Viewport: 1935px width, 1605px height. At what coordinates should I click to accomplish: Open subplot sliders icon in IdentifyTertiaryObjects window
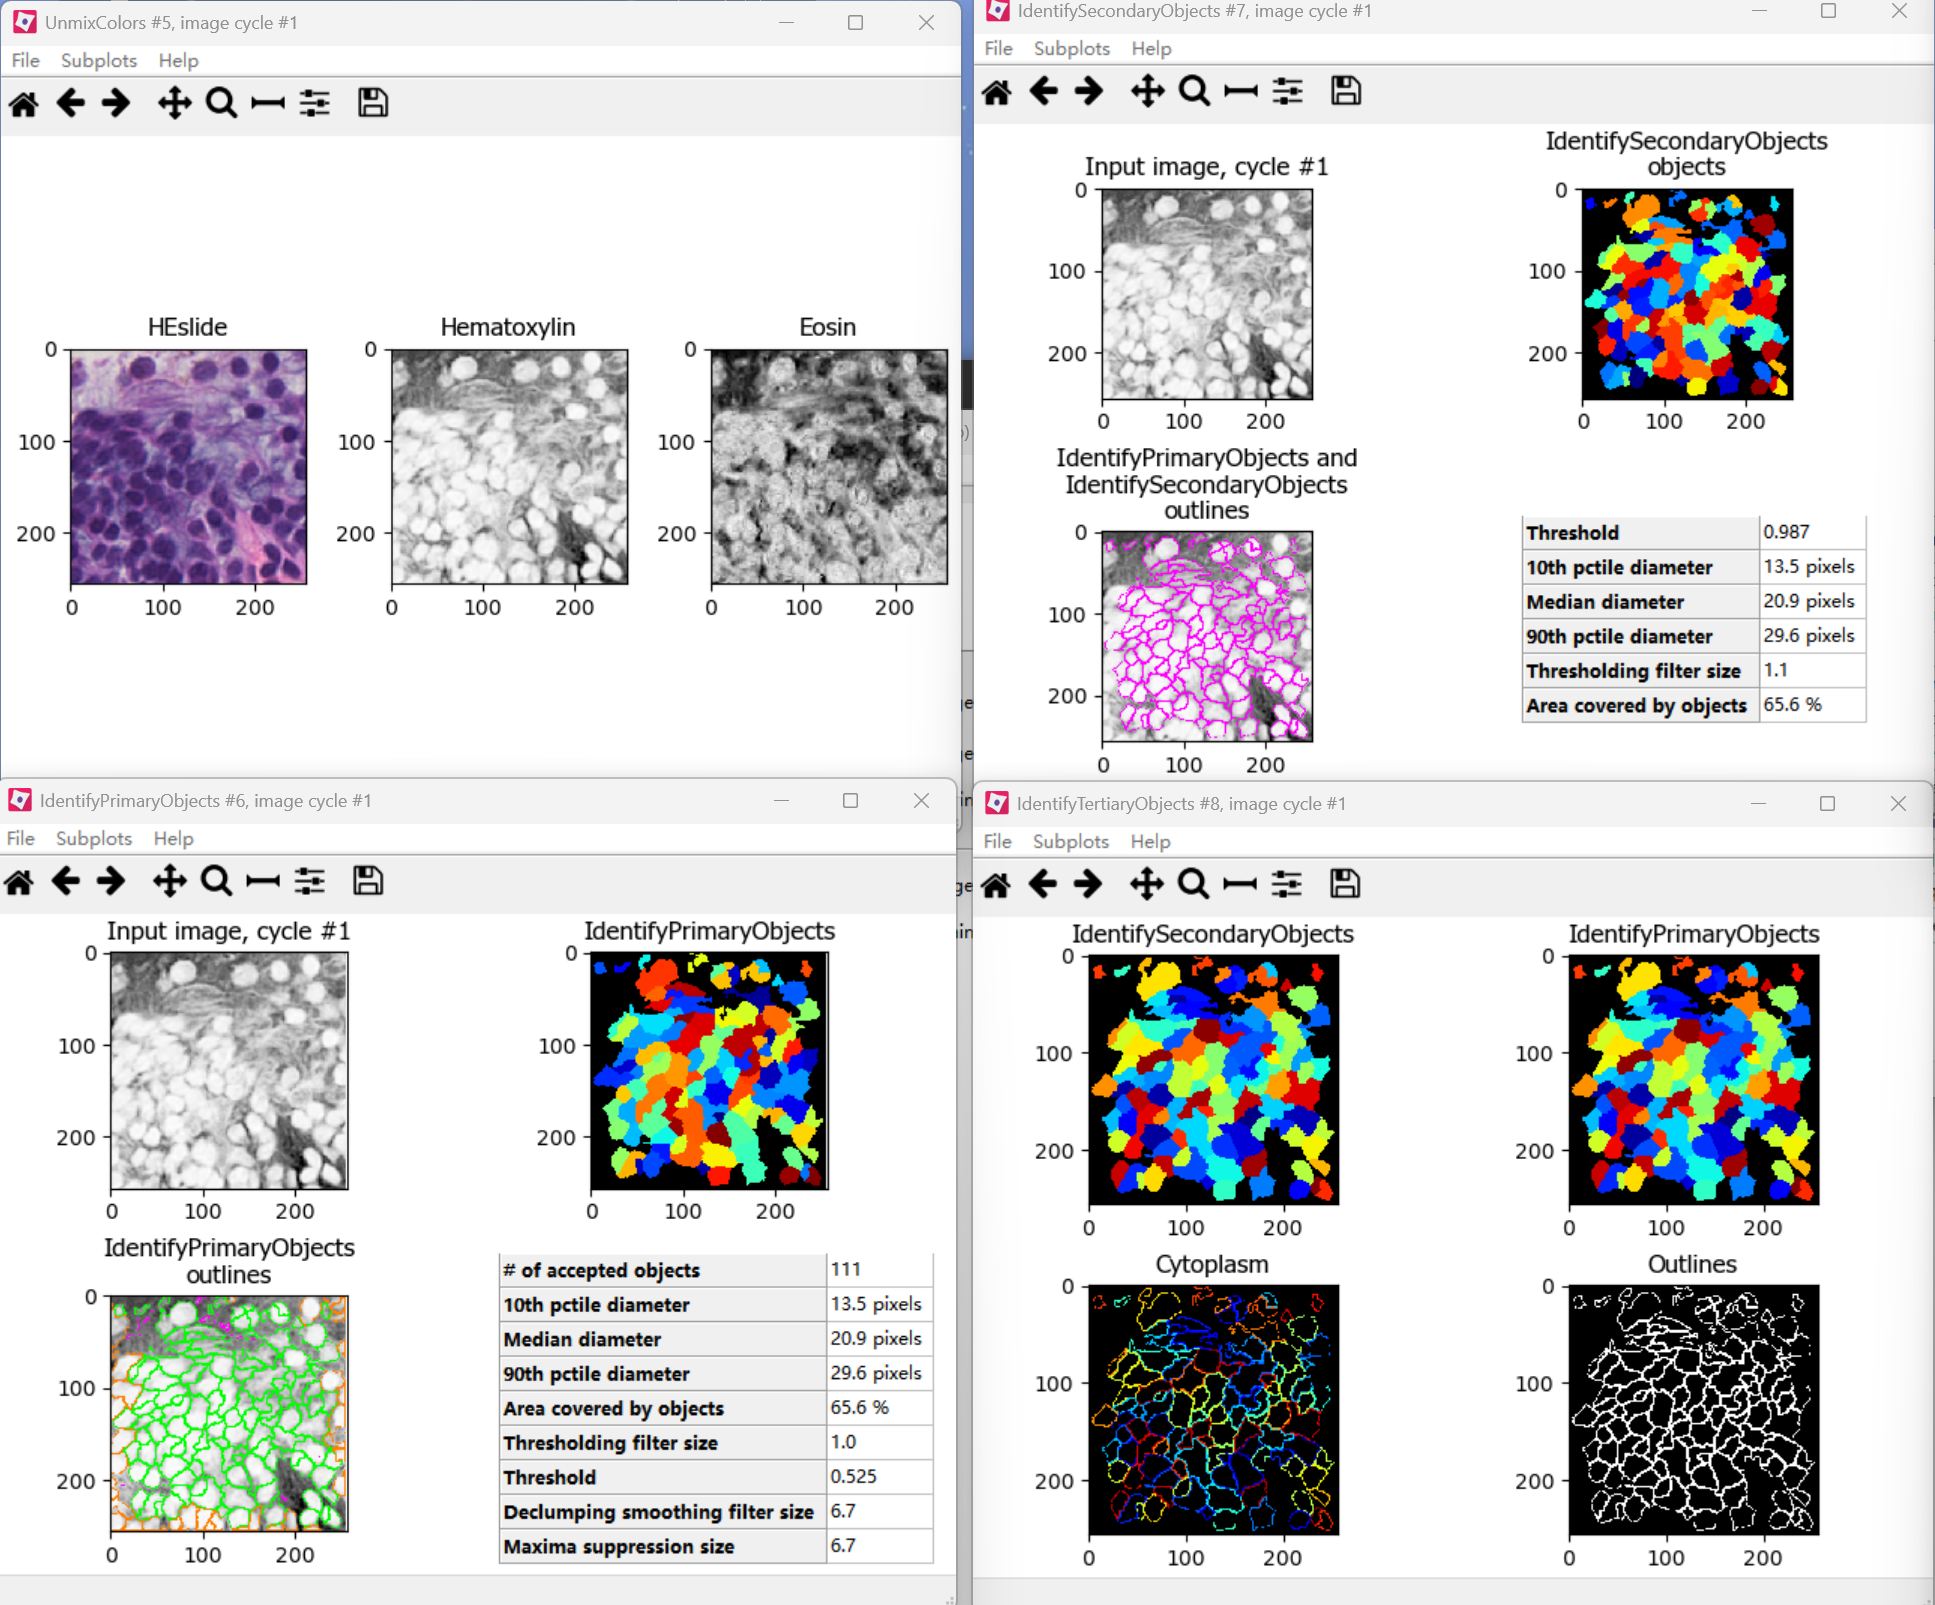tap(1287, 885)
